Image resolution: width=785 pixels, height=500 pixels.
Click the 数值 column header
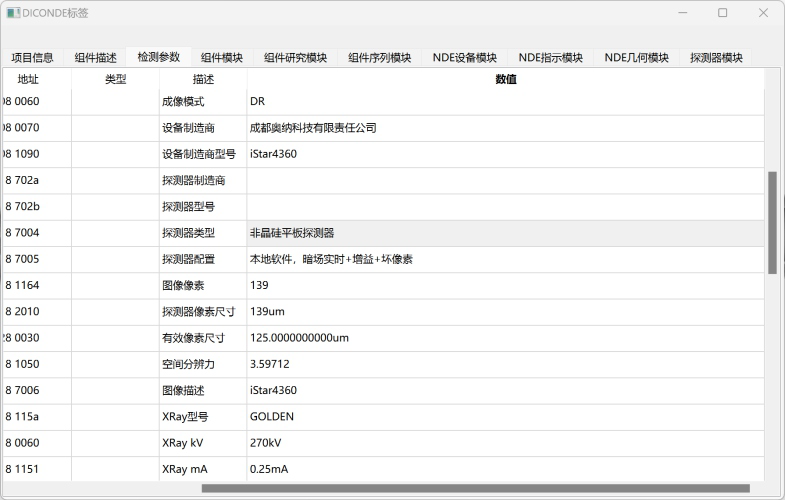coord(505,79)
